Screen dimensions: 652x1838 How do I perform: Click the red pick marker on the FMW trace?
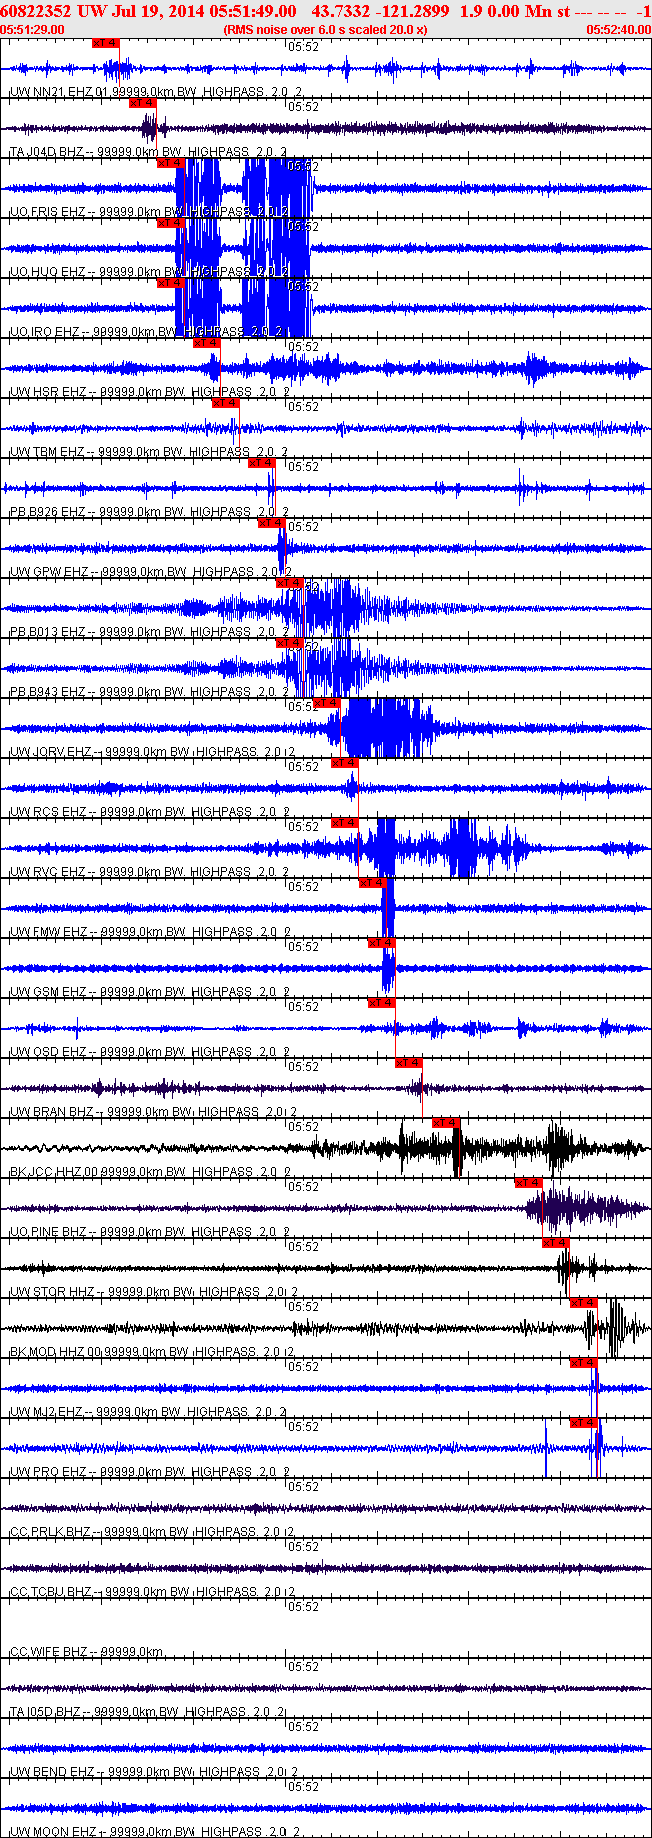[x=372, y=883]
